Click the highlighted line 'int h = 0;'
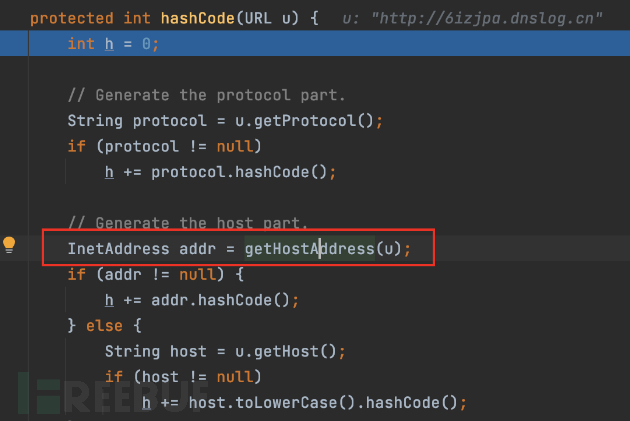 pos(113,43)
